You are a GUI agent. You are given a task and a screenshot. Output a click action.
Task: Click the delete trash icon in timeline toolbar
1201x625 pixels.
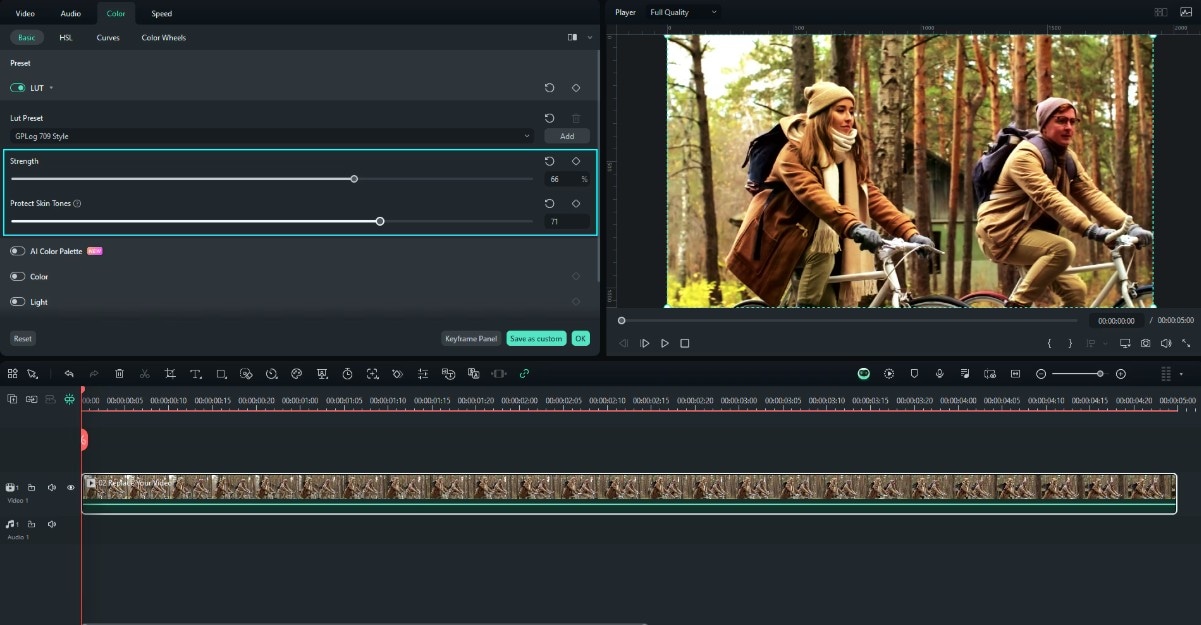pyautogui.click(x=119, y=373)
